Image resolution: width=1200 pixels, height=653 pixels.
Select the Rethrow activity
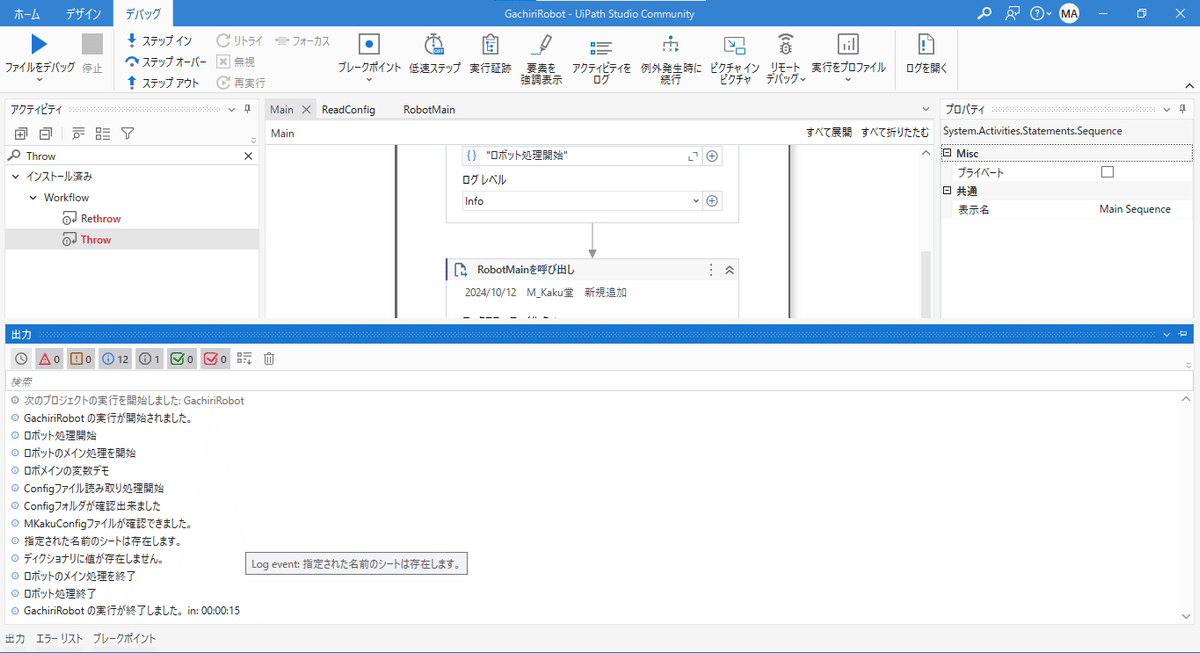(101, 218)
